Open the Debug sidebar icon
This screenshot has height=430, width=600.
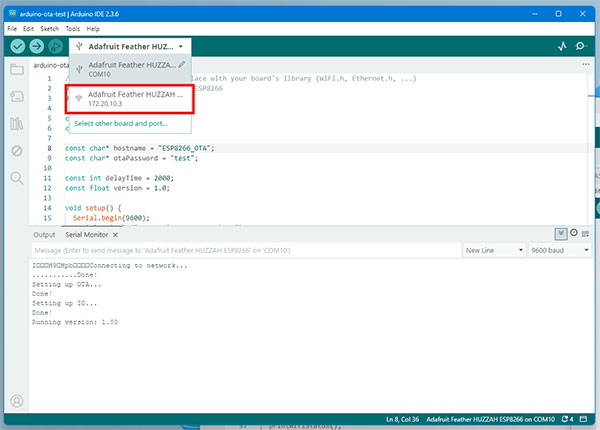(17, 151)
